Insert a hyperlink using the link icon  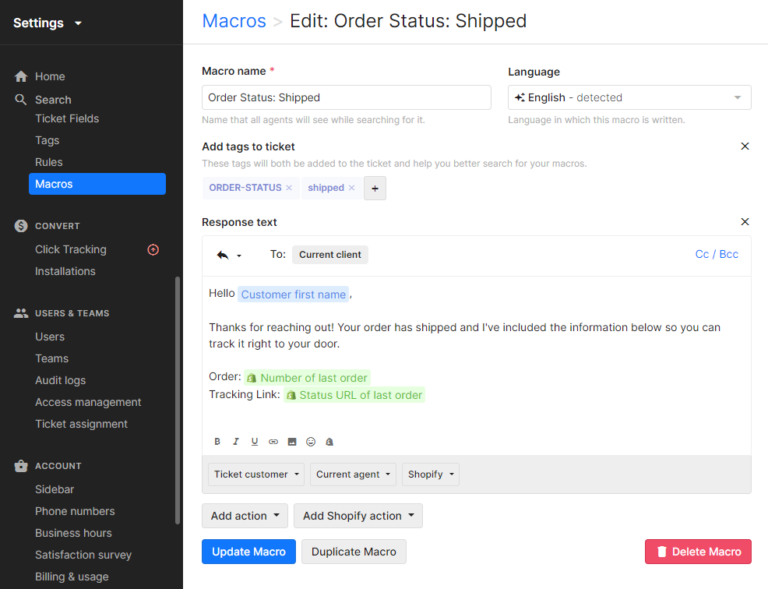[x=273, y=441]
